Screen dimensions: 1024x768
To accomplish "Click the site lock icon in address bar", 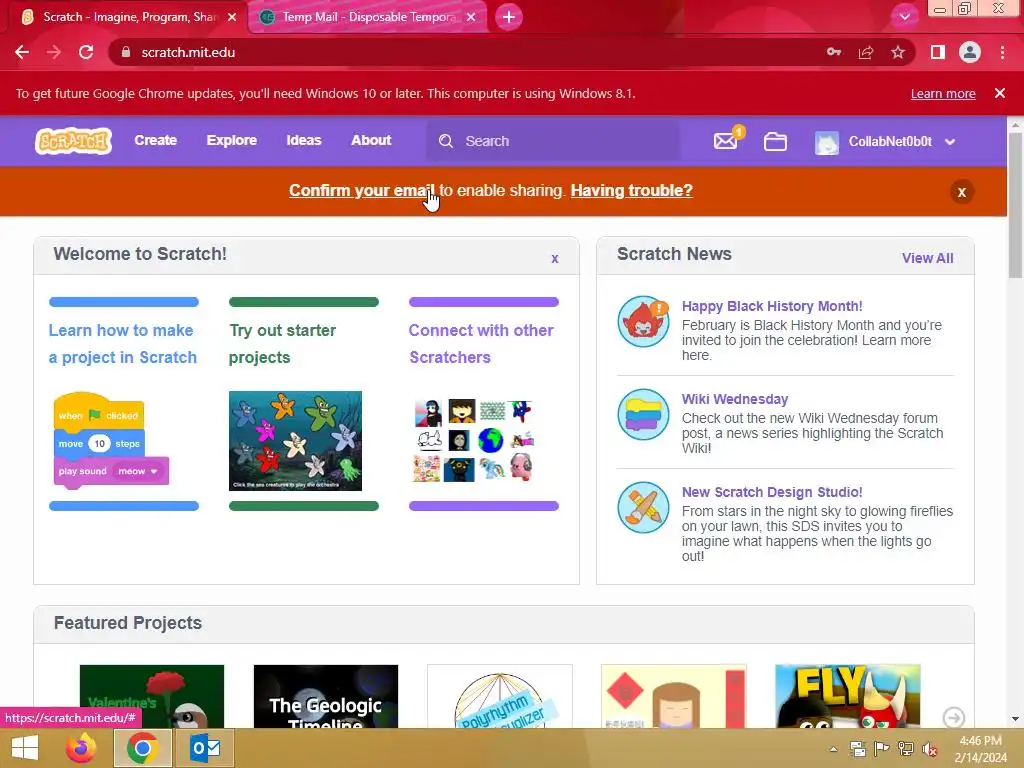I will [126, 52].
